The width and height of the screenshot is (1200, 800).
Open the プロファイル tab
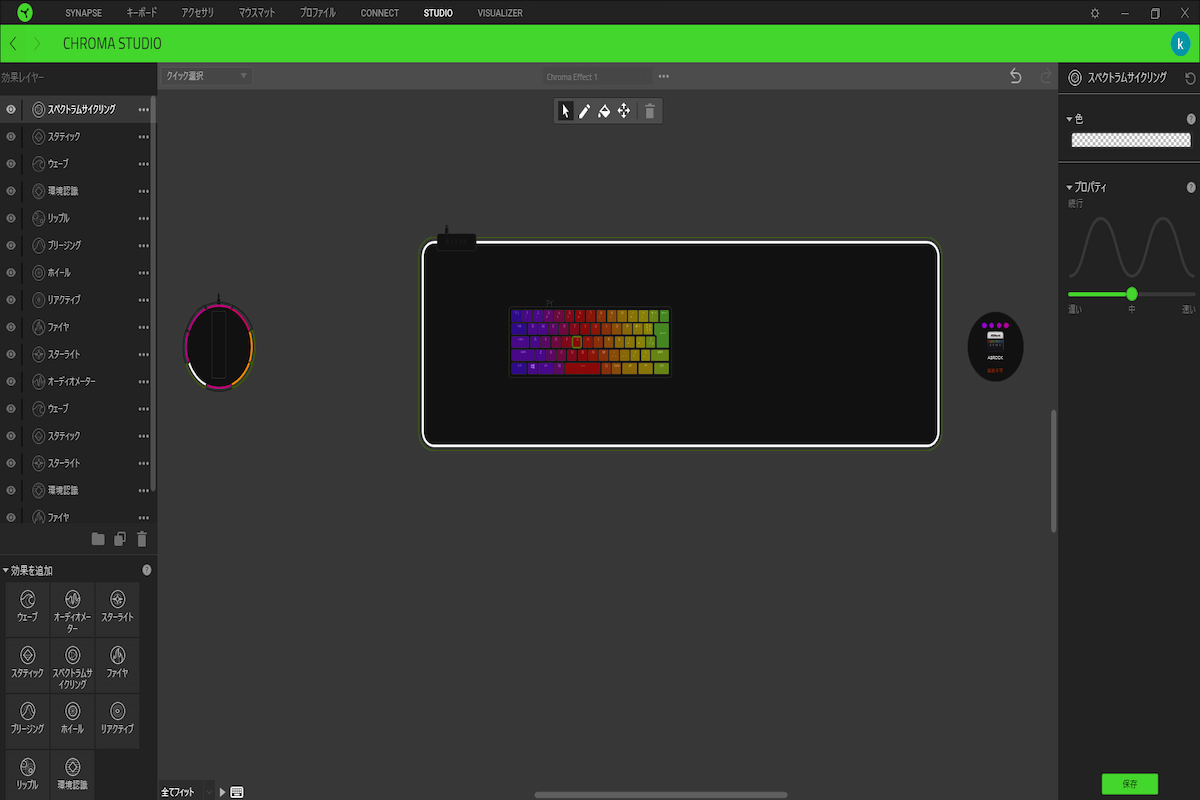click(318, 13)
